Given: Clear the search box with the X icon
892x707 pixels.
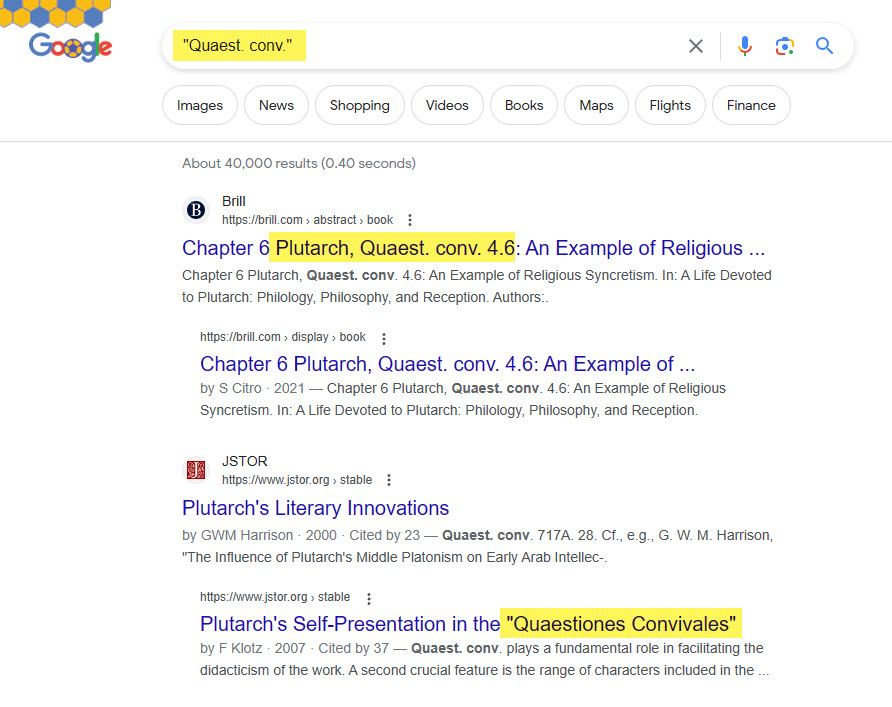Looking at the screenshot, I should (x=695, y=46).
